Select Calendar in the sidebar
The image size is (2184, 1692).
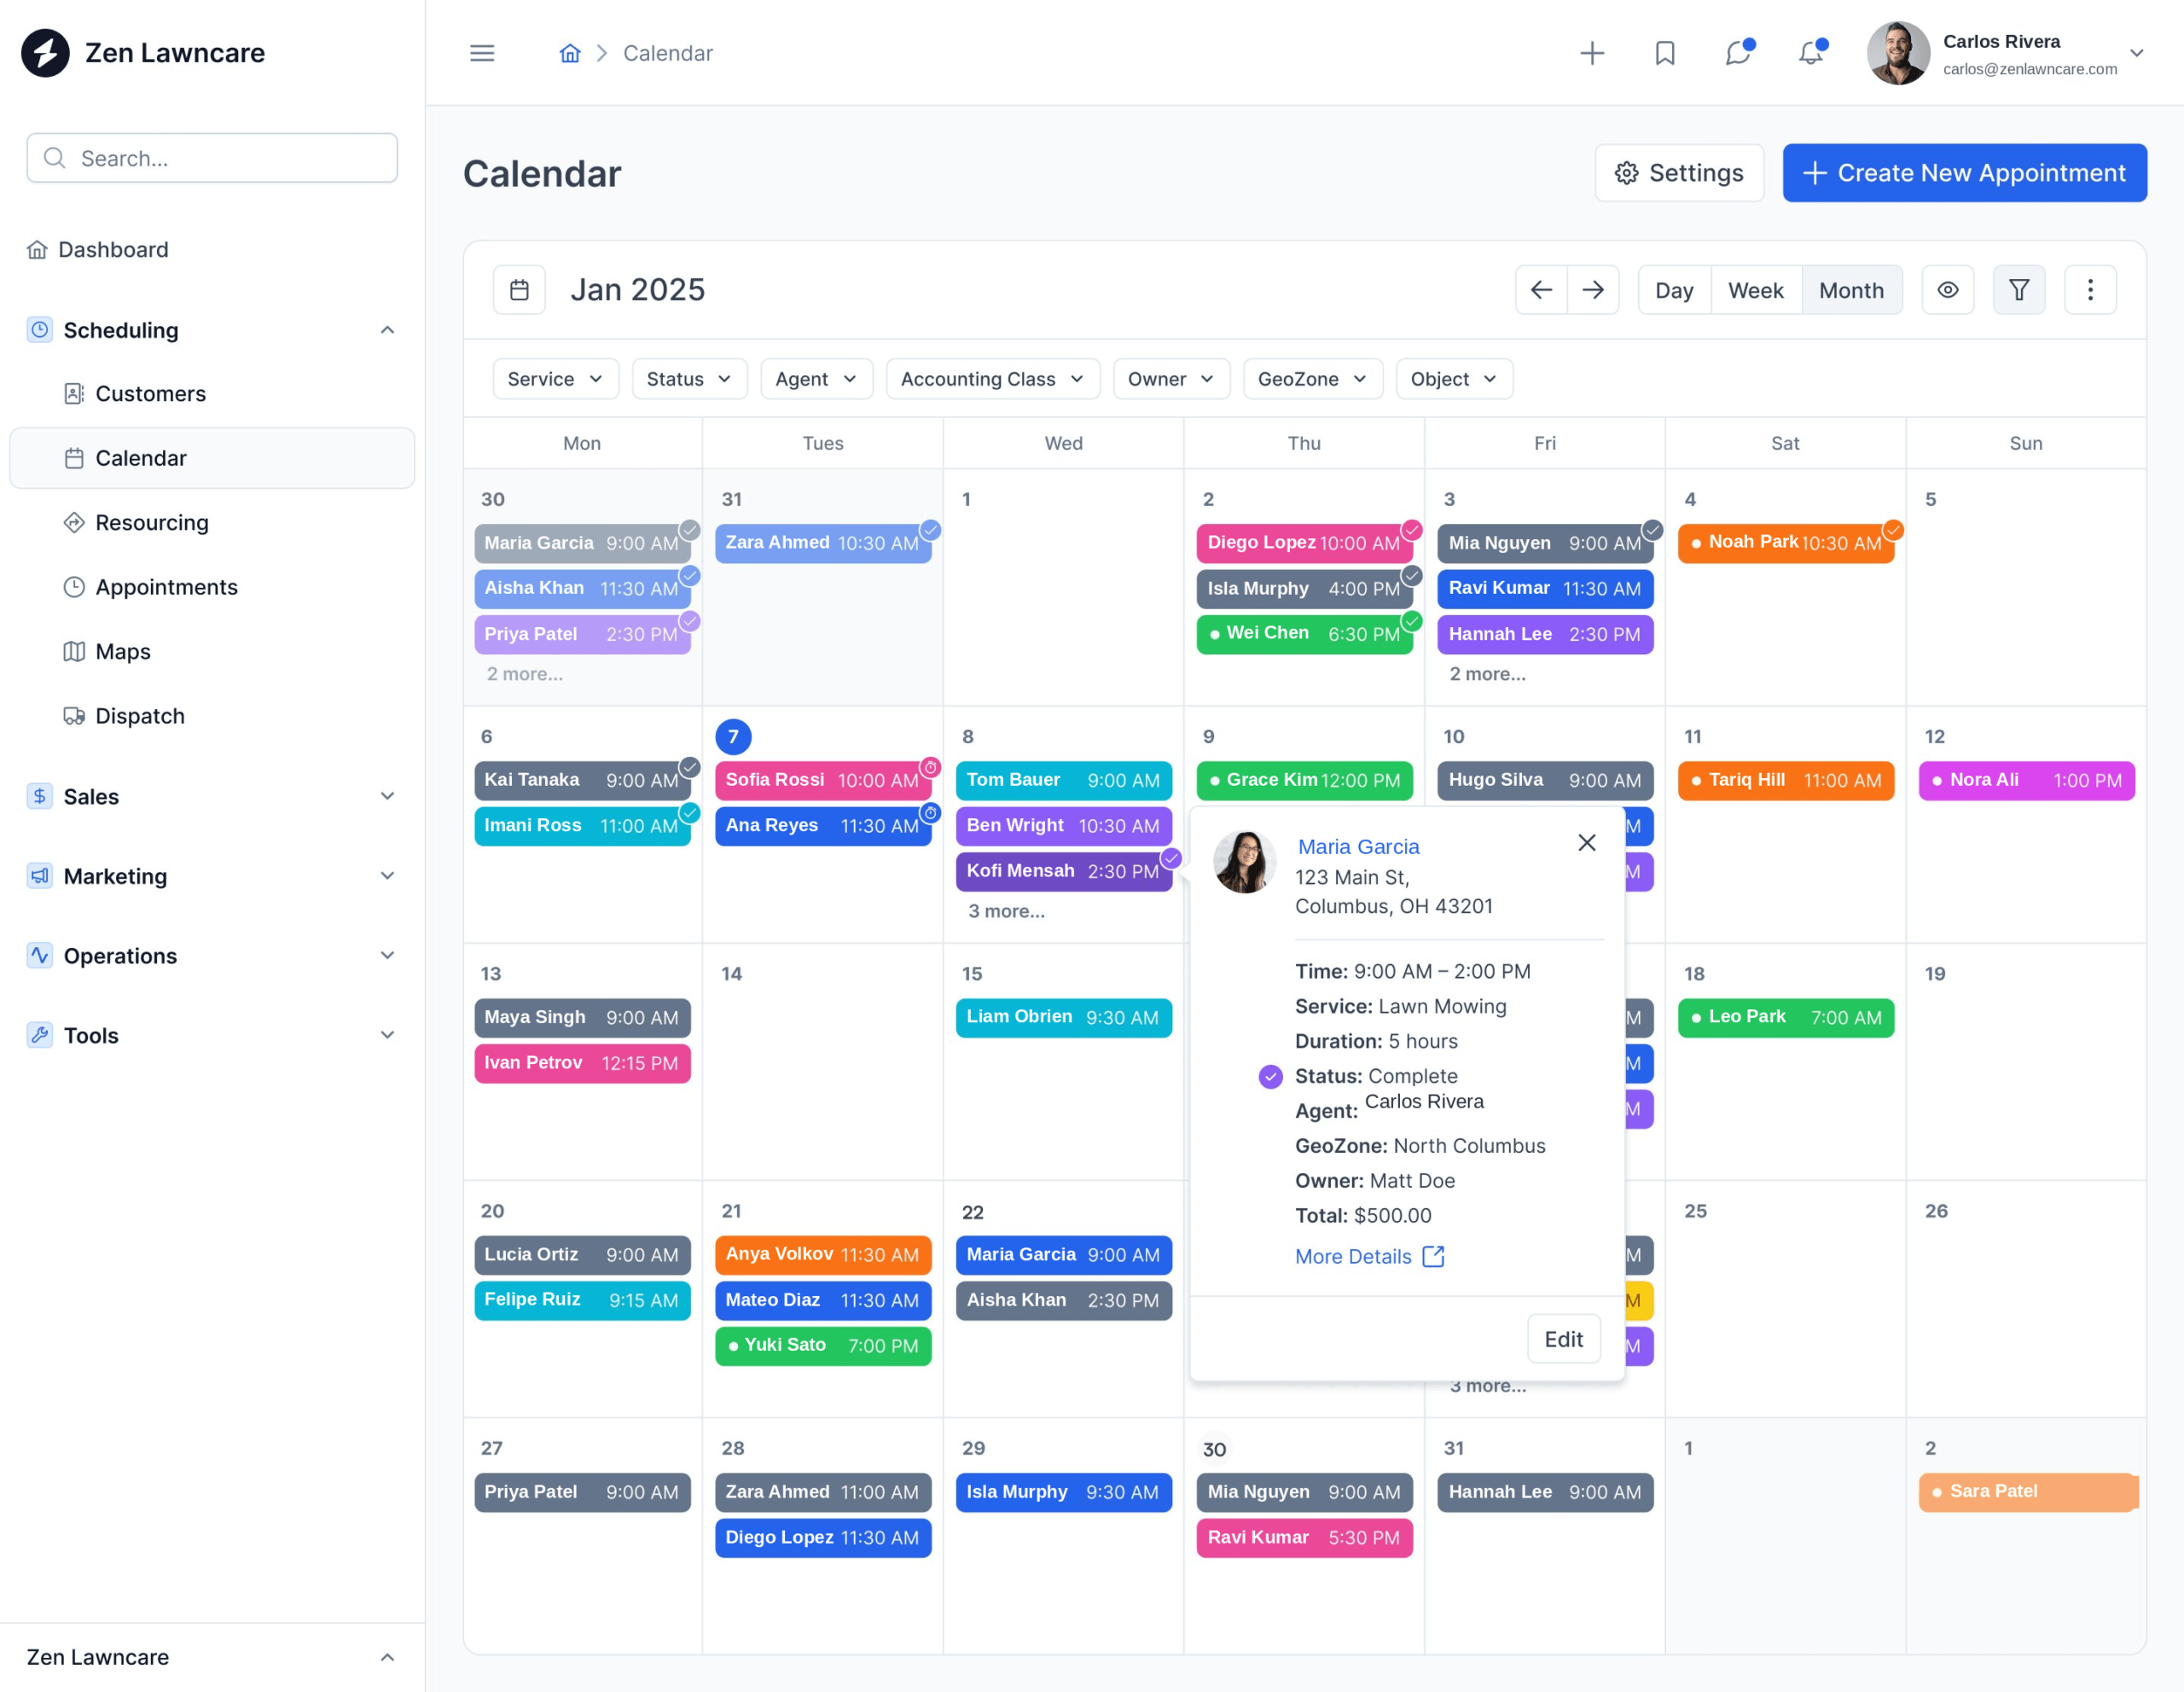tap(212, 458)
